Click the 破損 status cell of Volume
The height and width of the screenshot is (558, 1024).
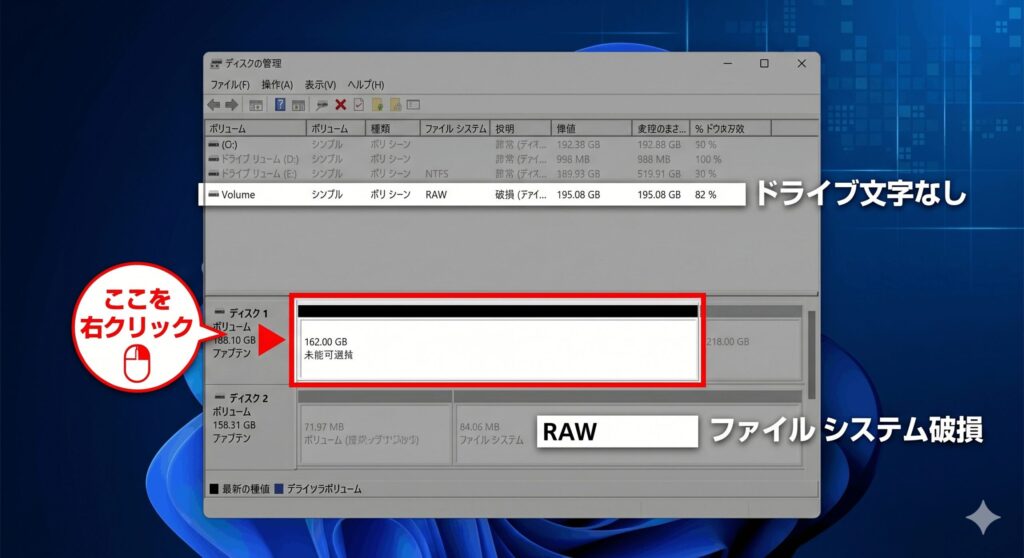pos(520,195)
